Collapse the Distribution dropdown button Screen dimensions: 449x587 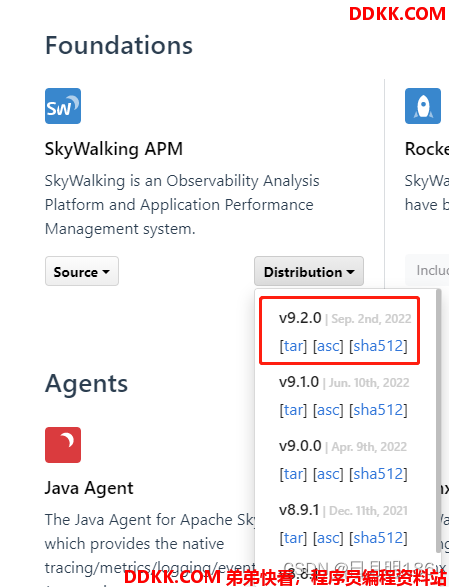tap(309, 271)
